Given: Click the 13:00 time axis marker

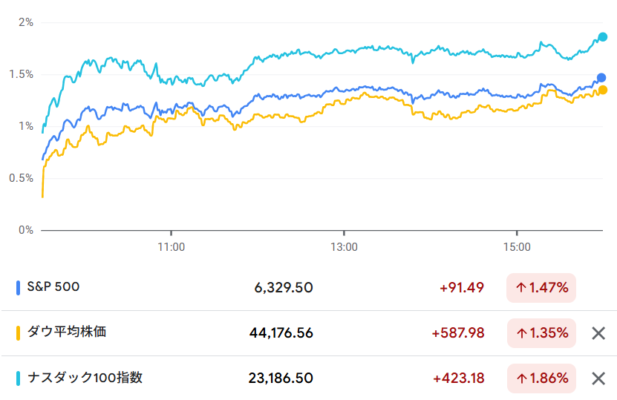Looking at the screenshot, I should point(344,247).
